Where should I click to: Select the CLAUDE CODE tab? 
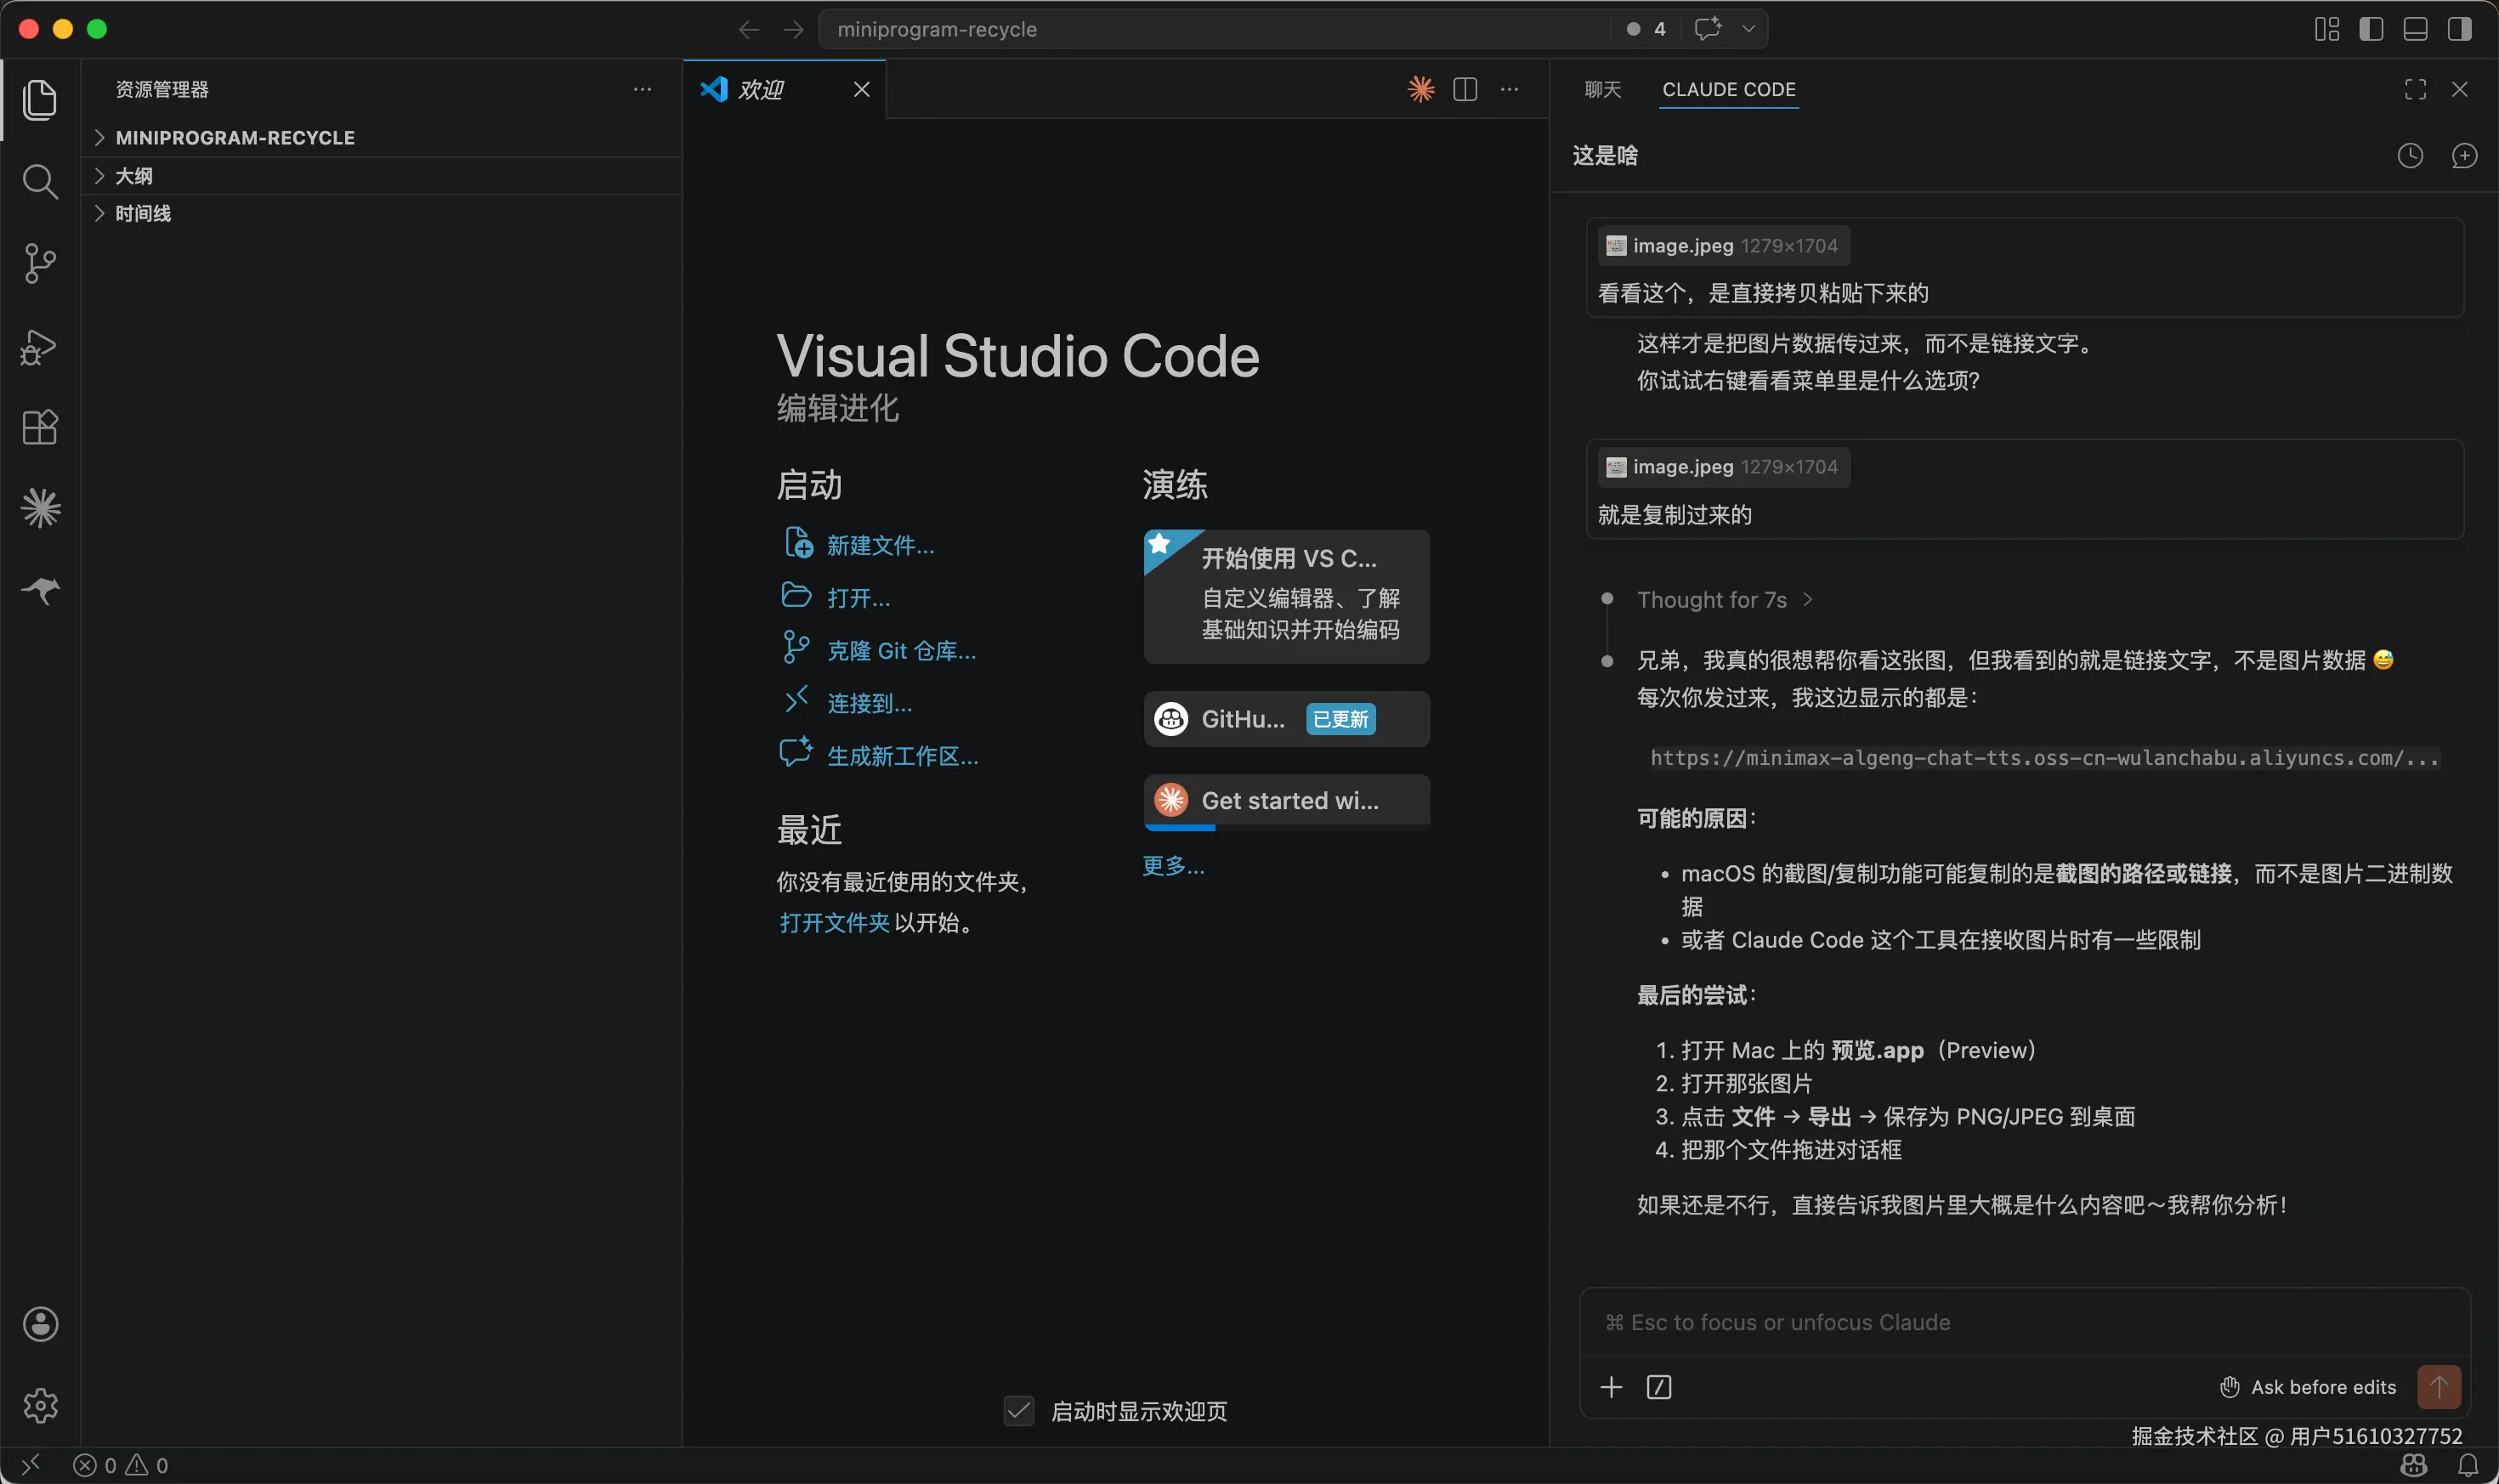(1728, 89)
